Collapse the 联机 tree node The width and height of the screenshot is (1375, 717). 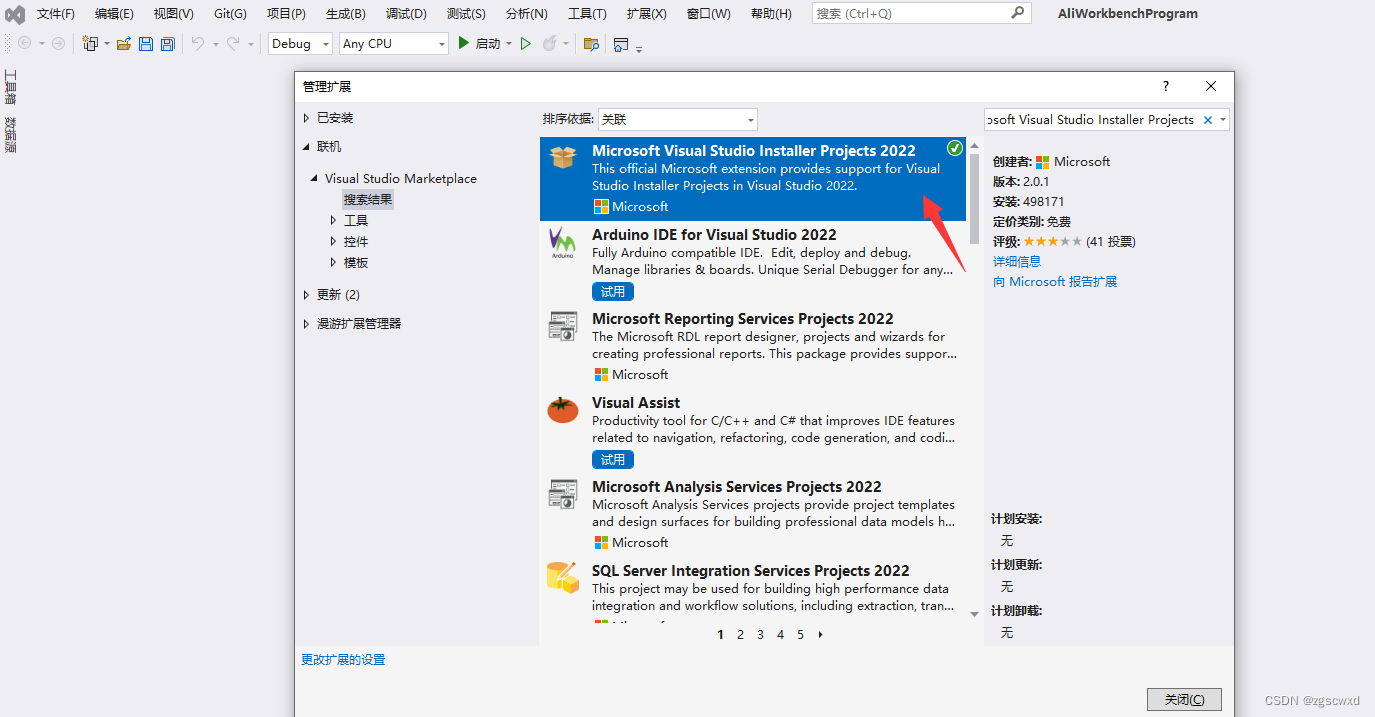click(307, 147)
